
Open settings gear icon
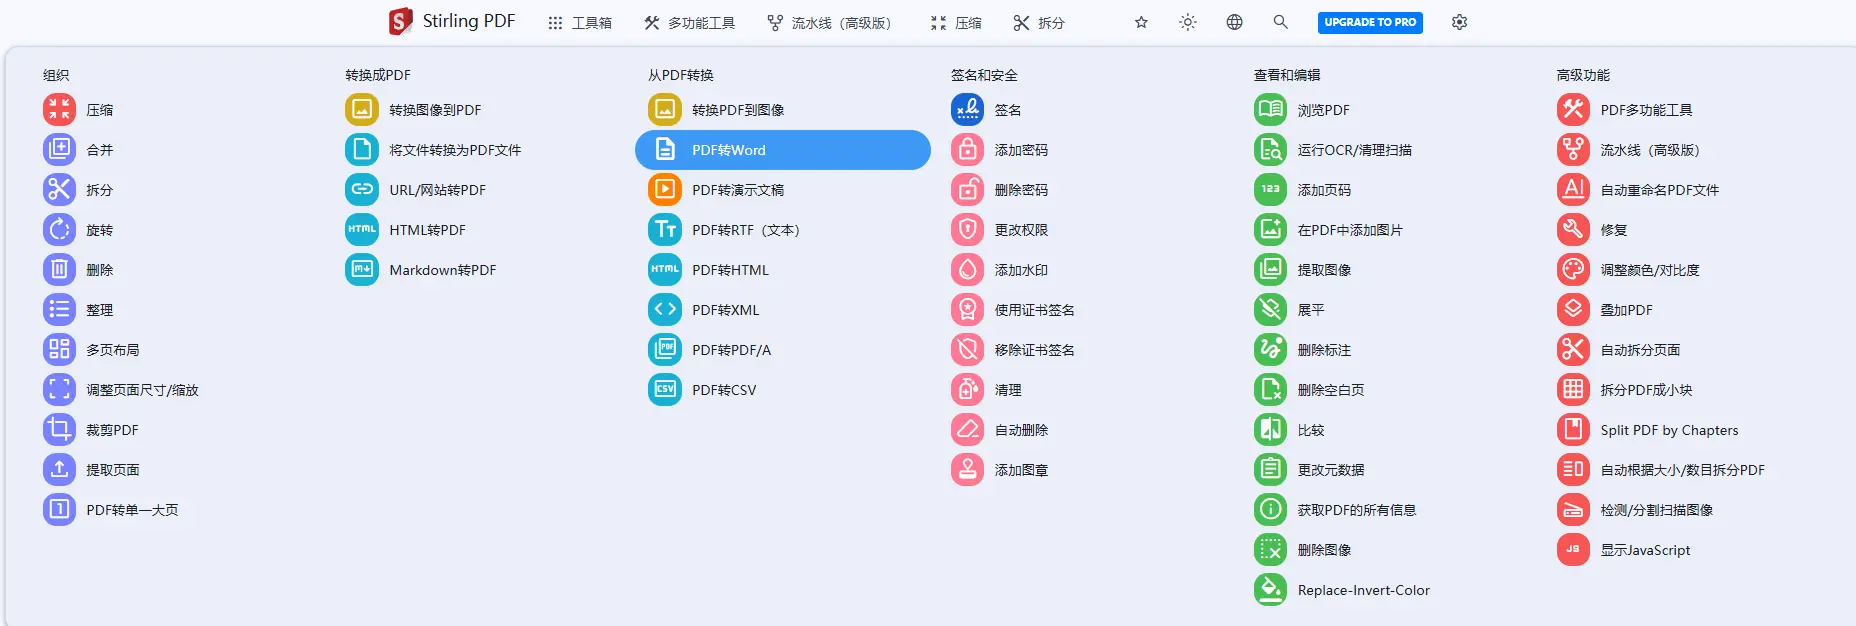coord(1460,22)
